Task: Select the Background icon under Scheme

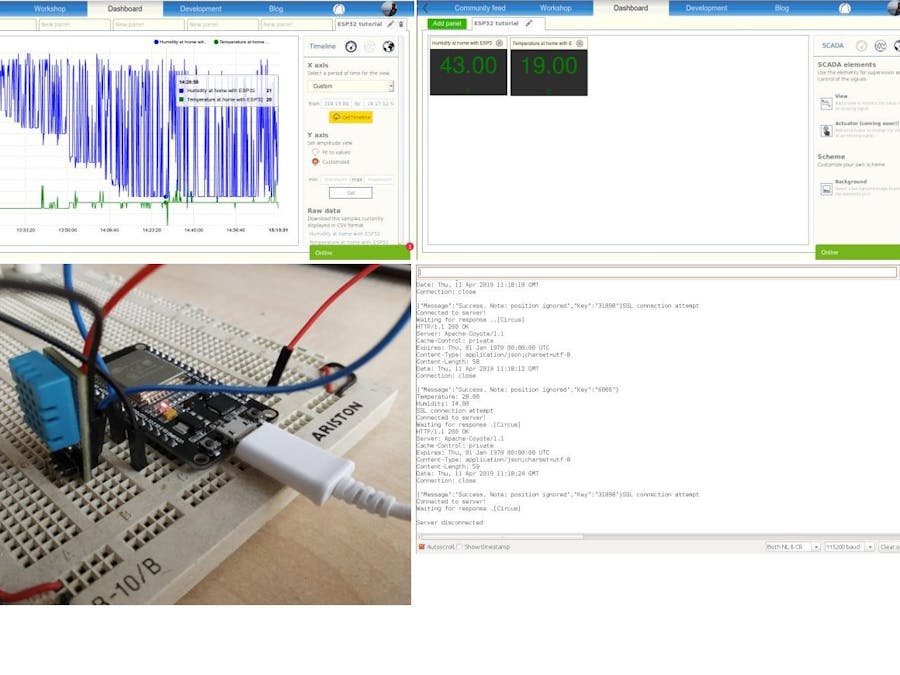Action: pos(825,186)
